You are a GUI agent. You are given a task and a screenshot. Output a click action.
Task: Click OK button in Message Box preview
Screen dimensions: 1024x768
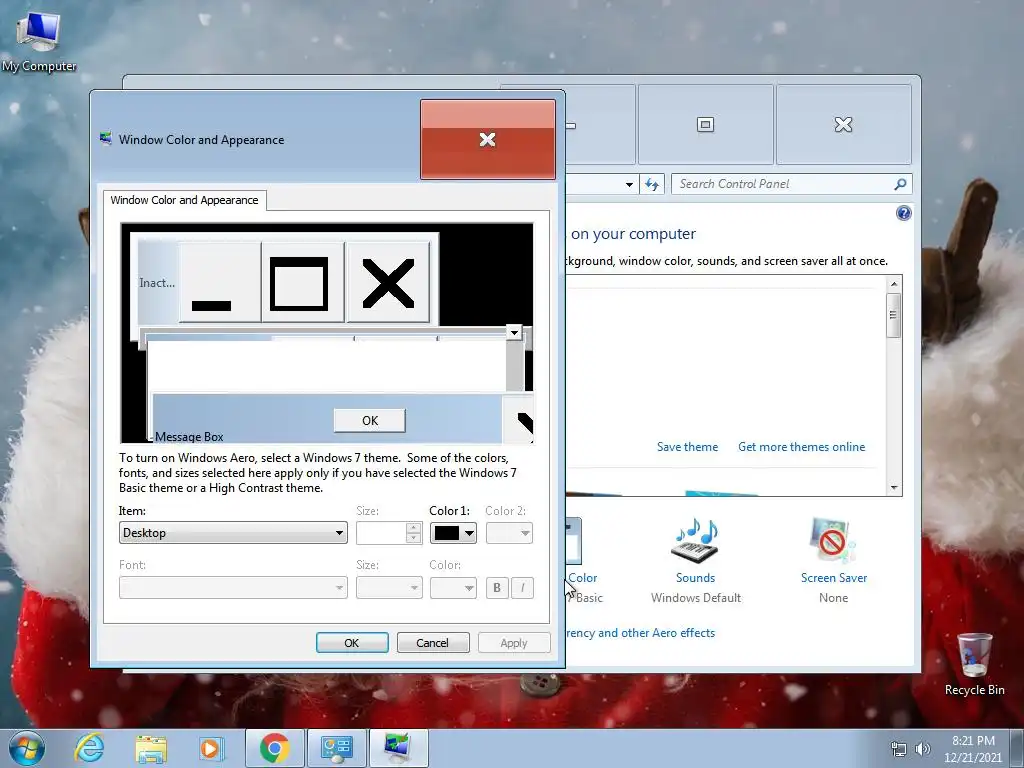[x=370, y=421]
